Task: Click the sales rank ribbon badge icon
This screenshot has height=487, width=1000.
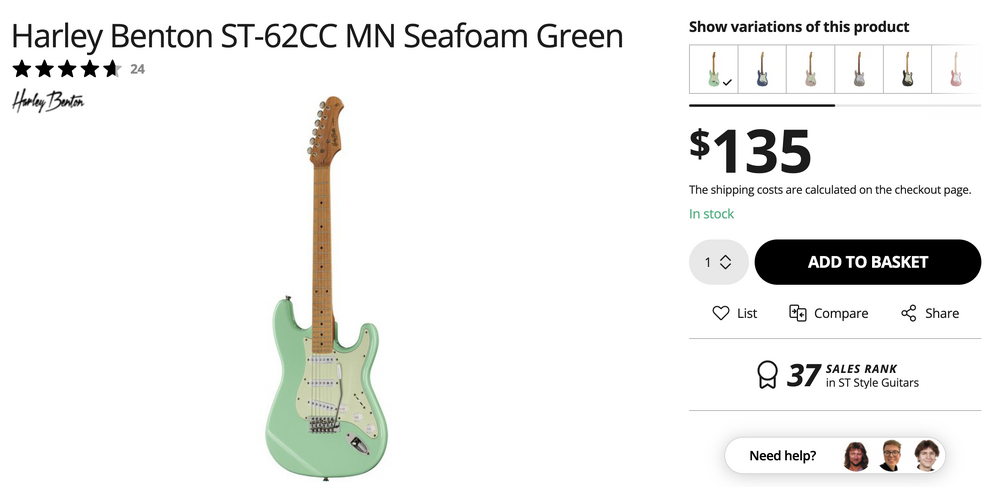Action: coord(767,374)
